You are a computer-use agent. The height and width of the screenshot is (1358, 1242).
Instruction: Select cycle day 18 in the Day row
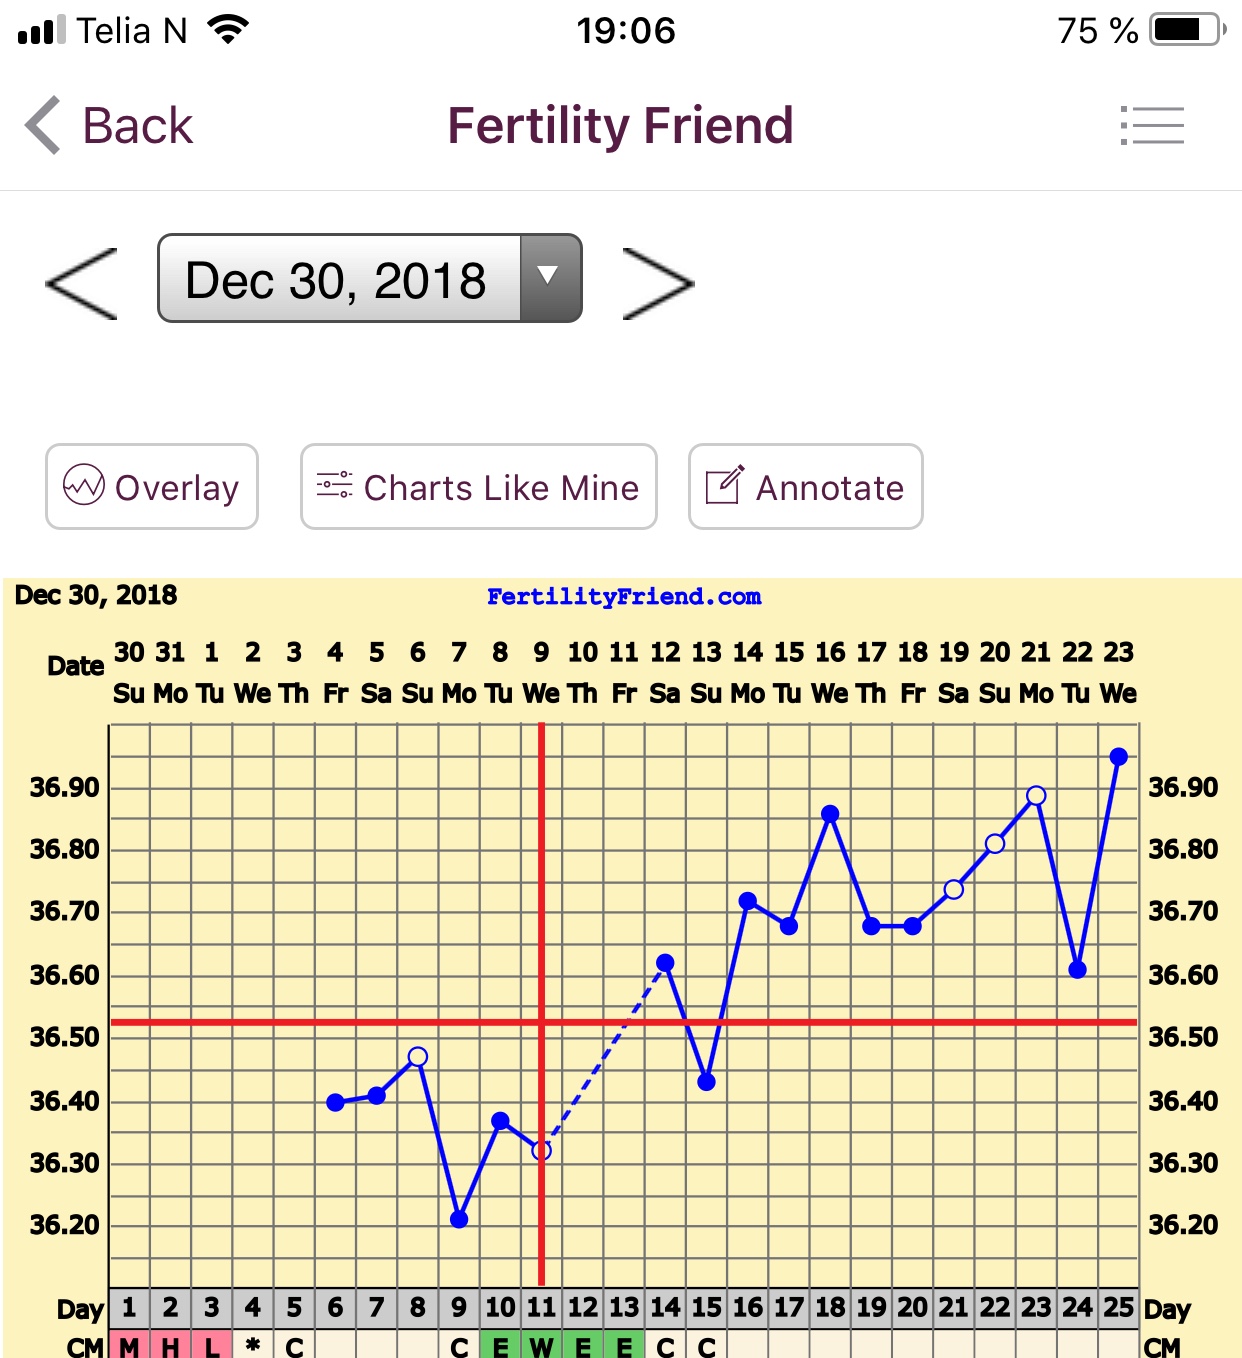pos(830,1307)
